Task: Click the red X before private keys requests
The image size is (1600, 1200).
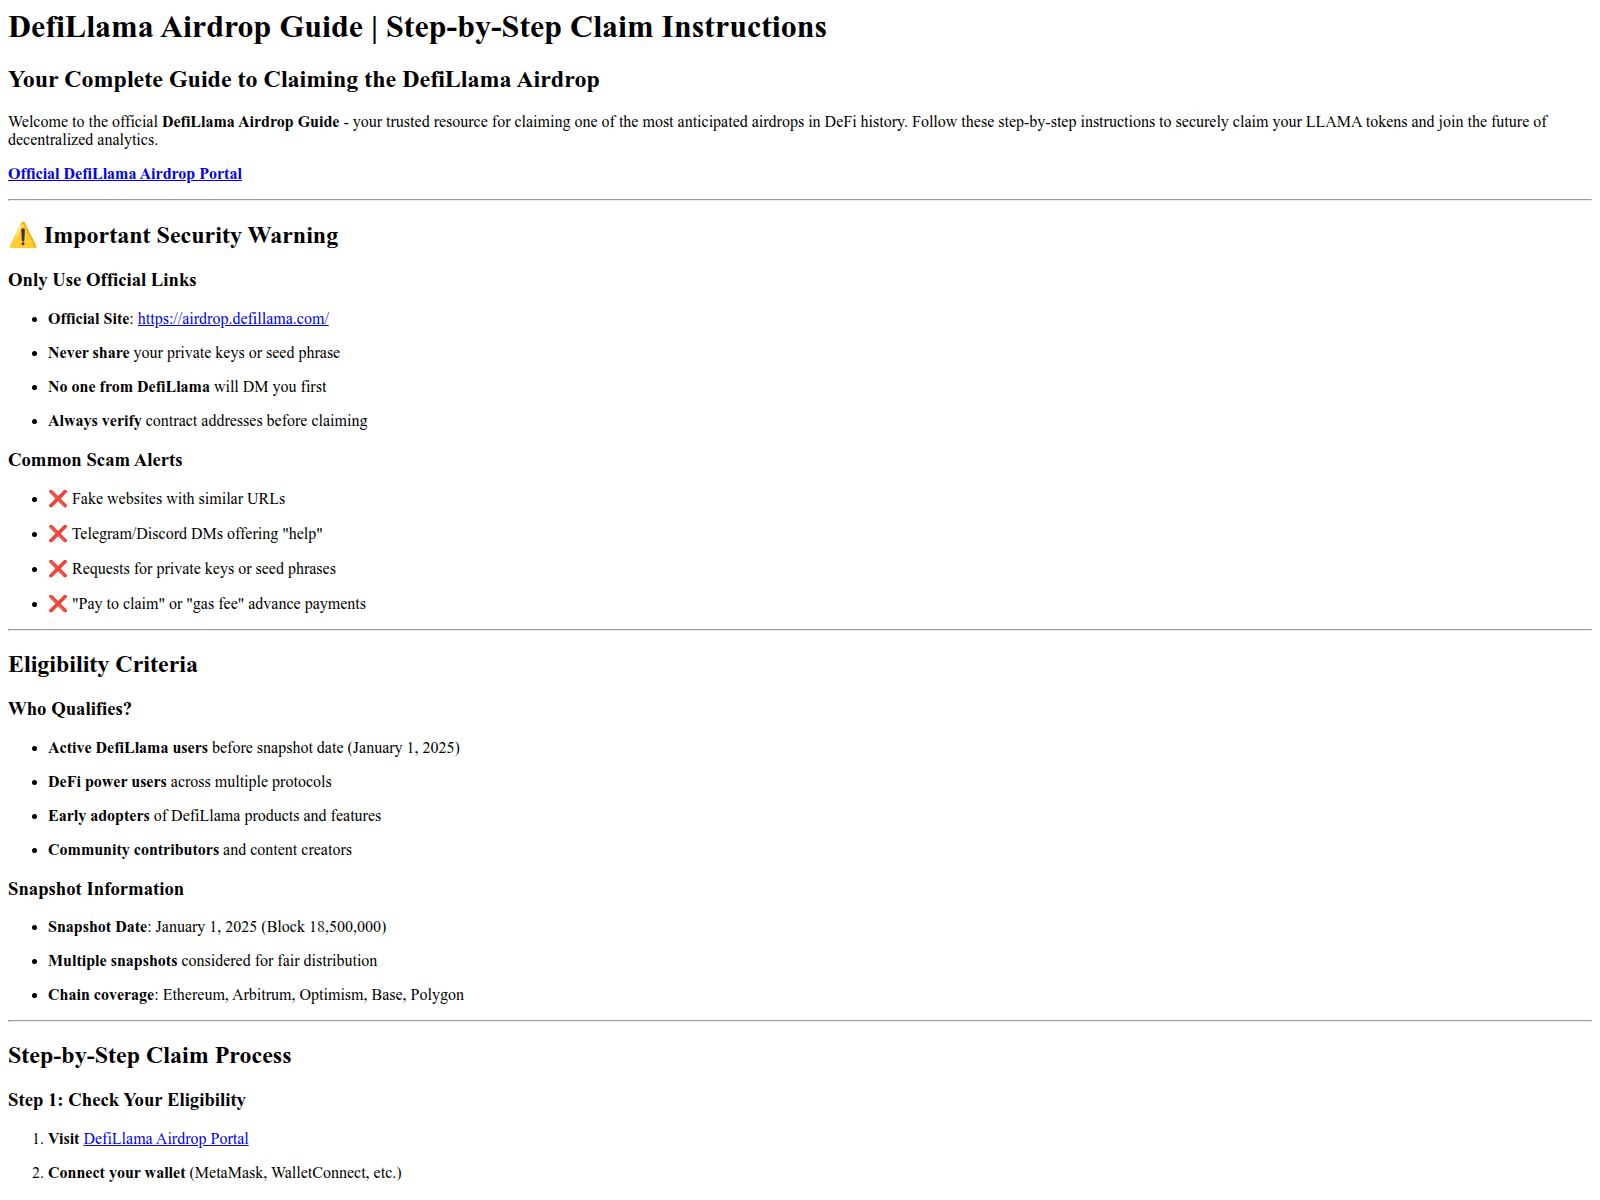Action: [58, 569]
